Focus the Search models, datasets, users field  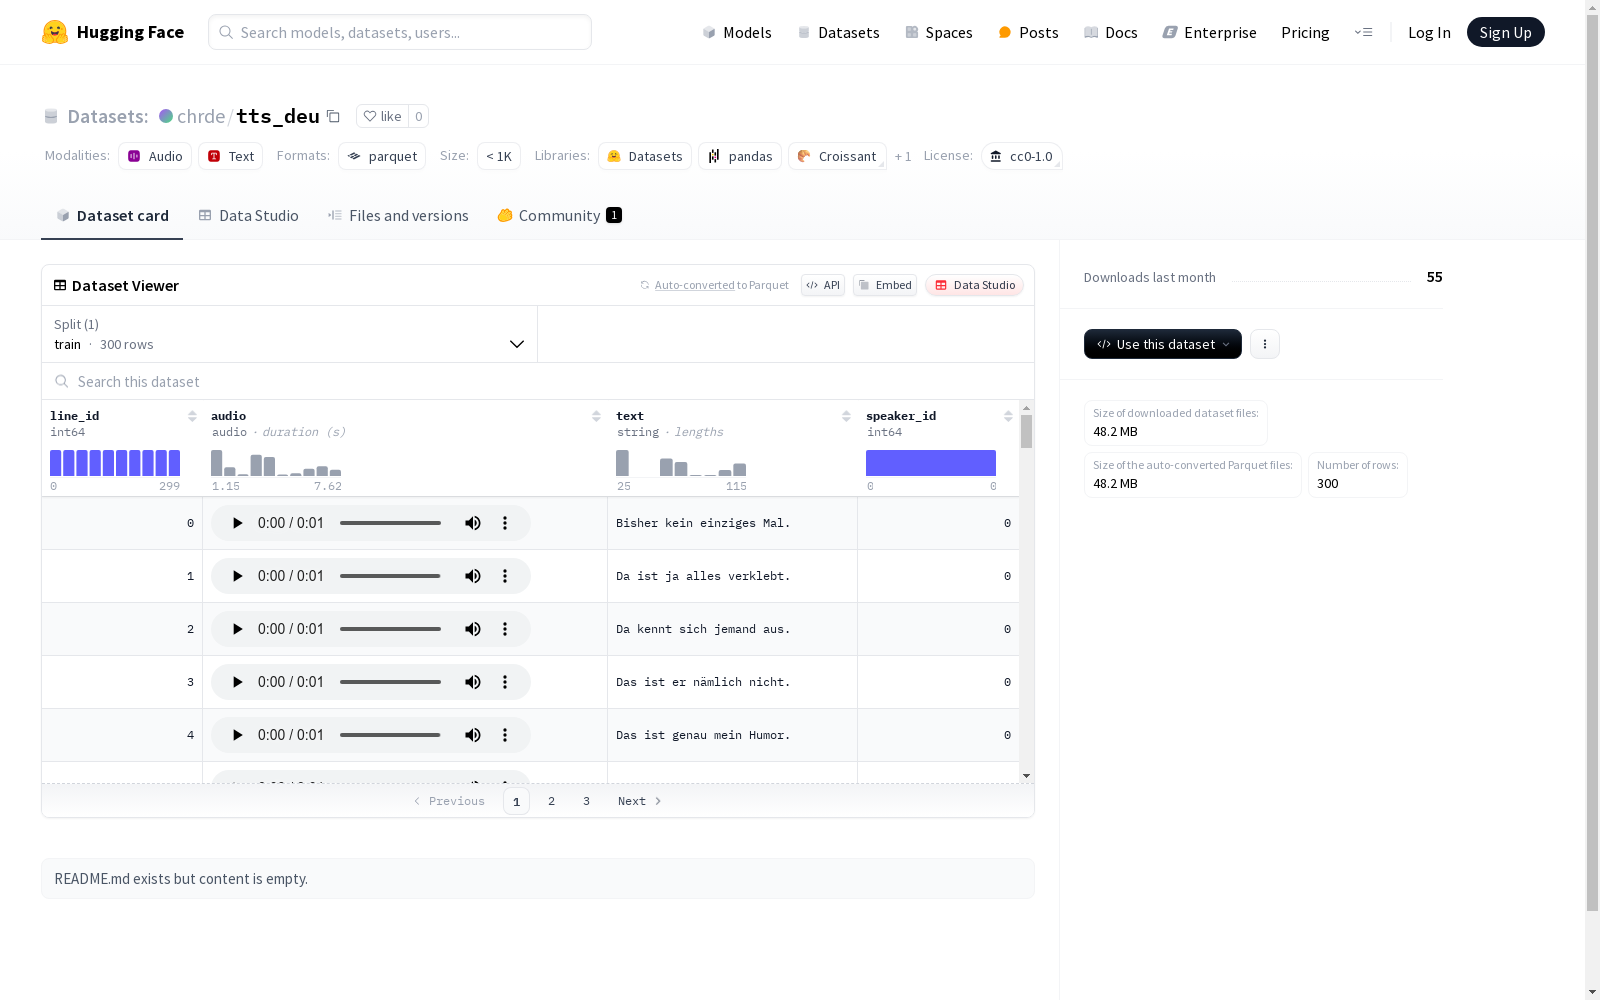point(400,32)
